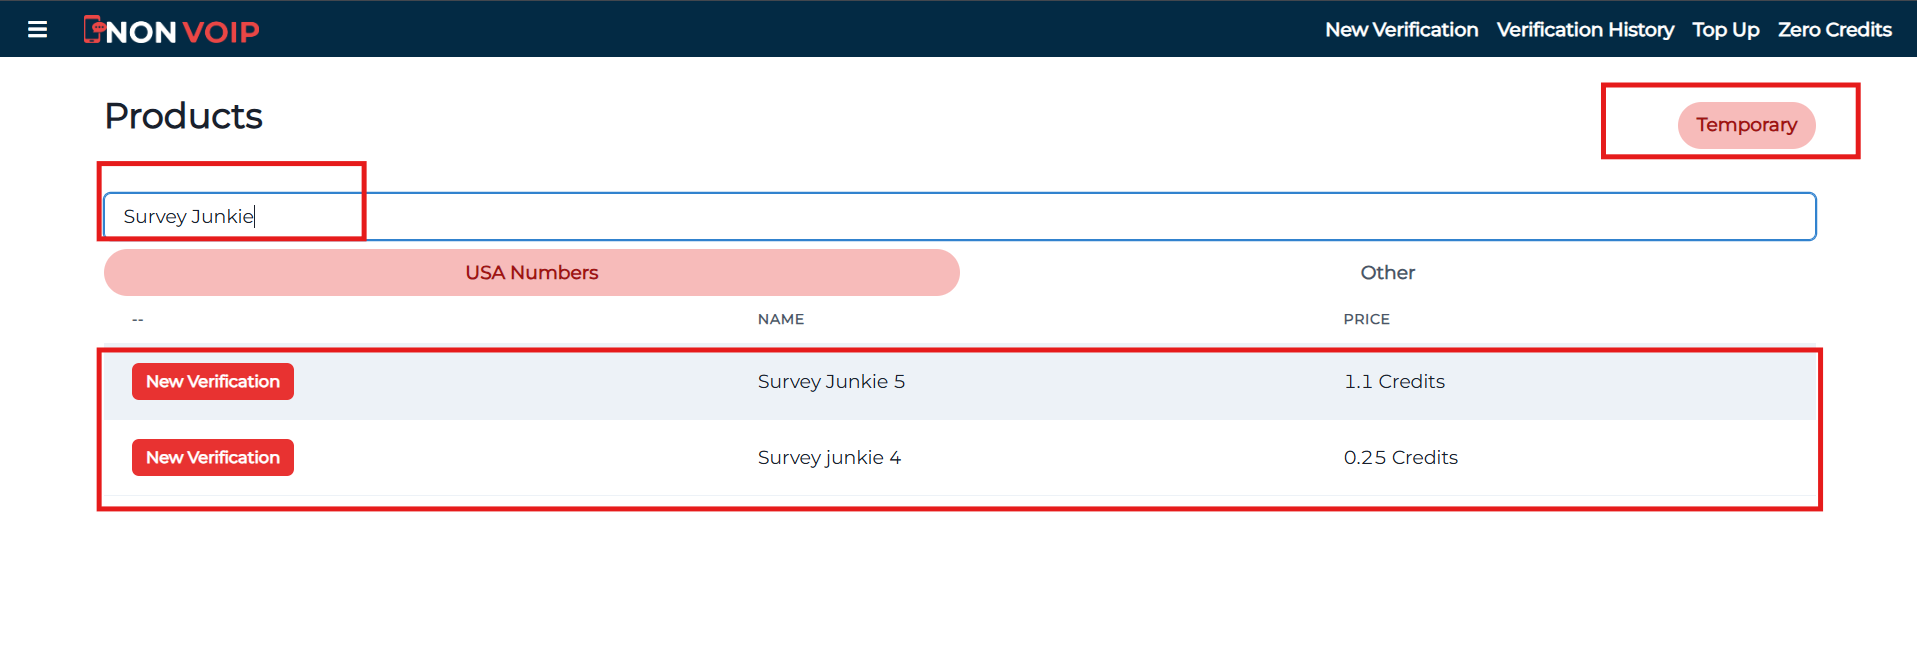Toggle the Temporary number type pill
Viewport: 1917px width, 671px height.
click(x=1746, y=125)
